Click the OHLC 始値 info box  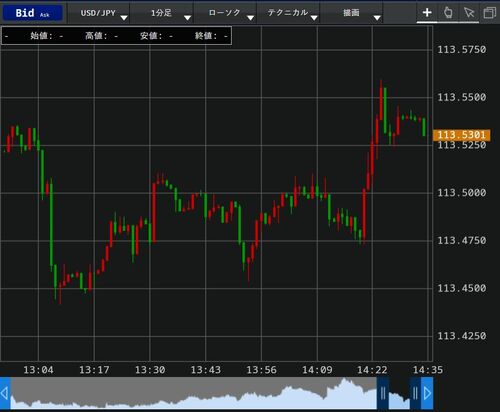[116, 36]
